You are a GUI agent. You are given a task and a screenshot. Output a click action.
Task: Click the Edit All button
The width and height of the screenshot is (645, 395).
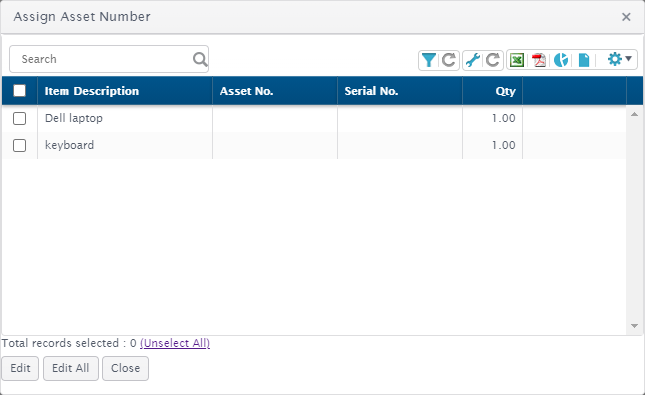point(71,368)
